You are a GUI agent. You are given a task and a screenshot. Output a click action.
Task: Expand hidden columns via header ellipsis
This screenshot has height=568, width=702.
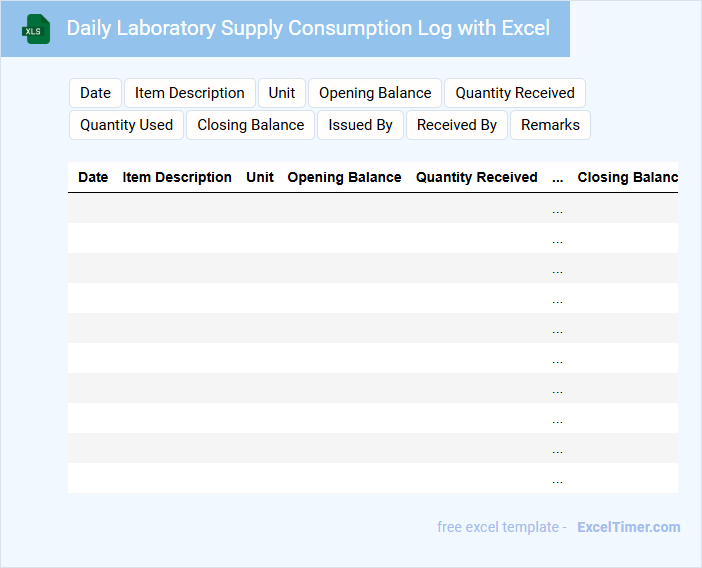(x=557, y=177)
